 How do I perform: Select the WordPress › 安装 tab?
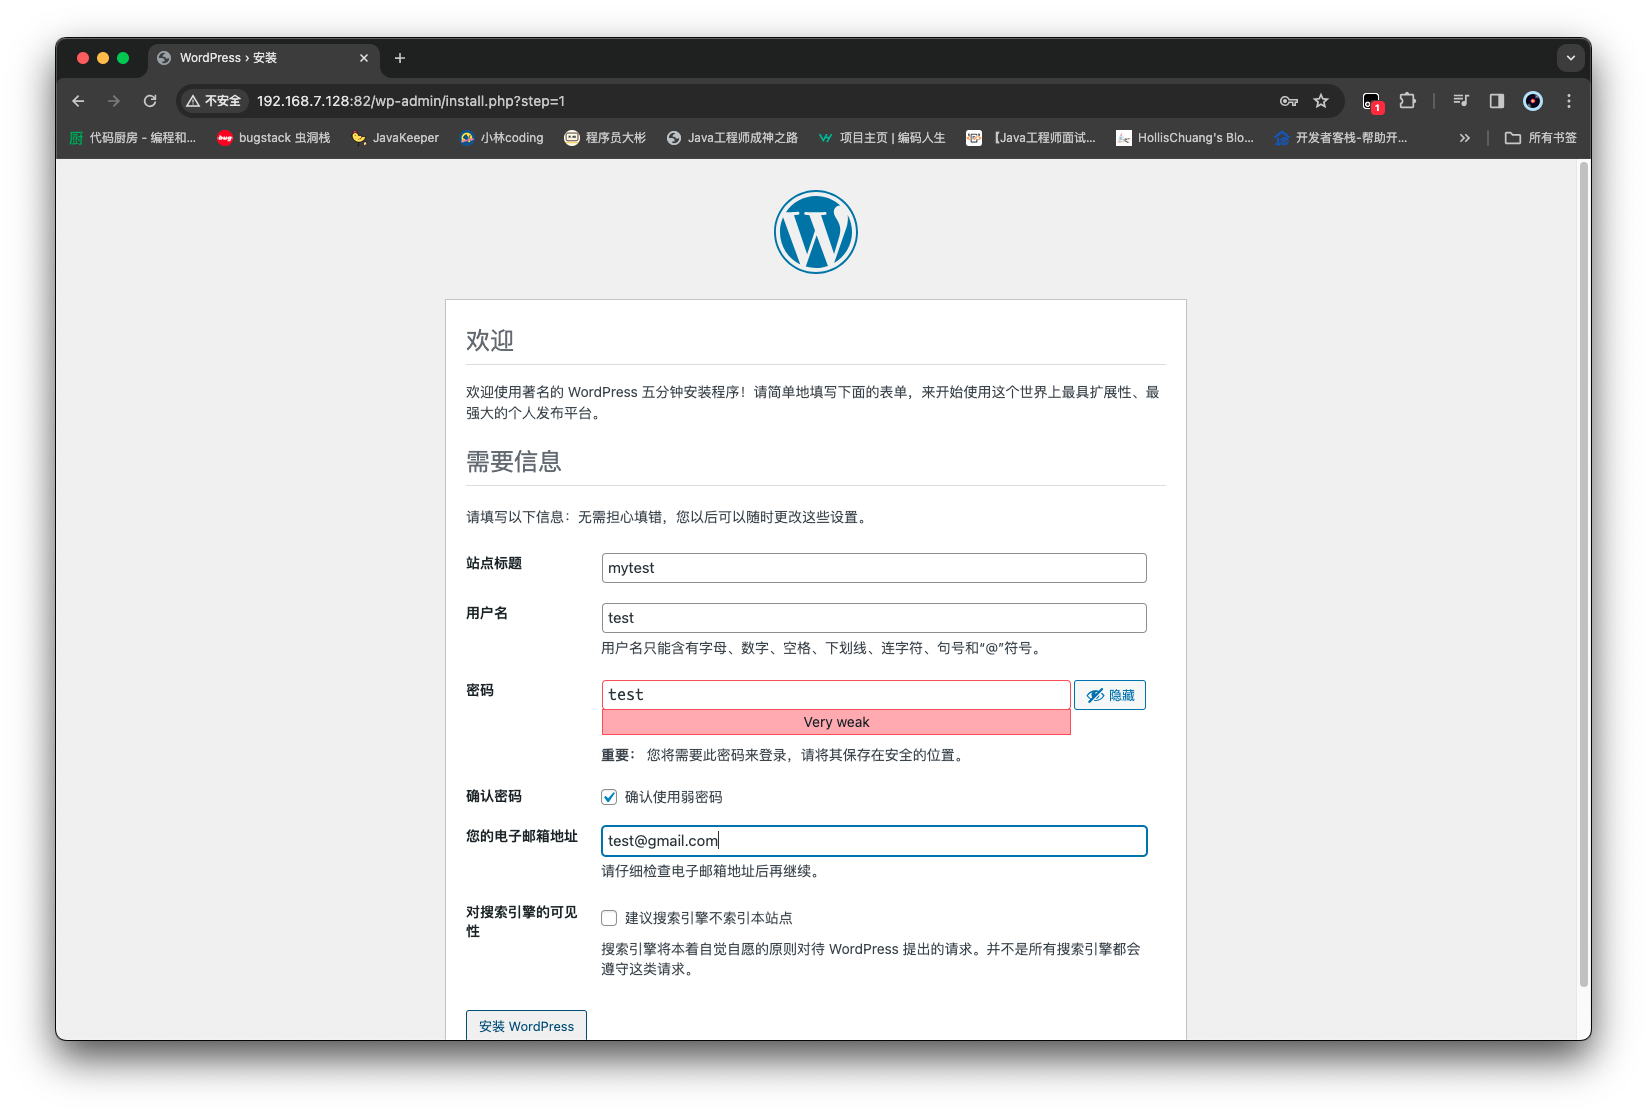click(264, 58)
